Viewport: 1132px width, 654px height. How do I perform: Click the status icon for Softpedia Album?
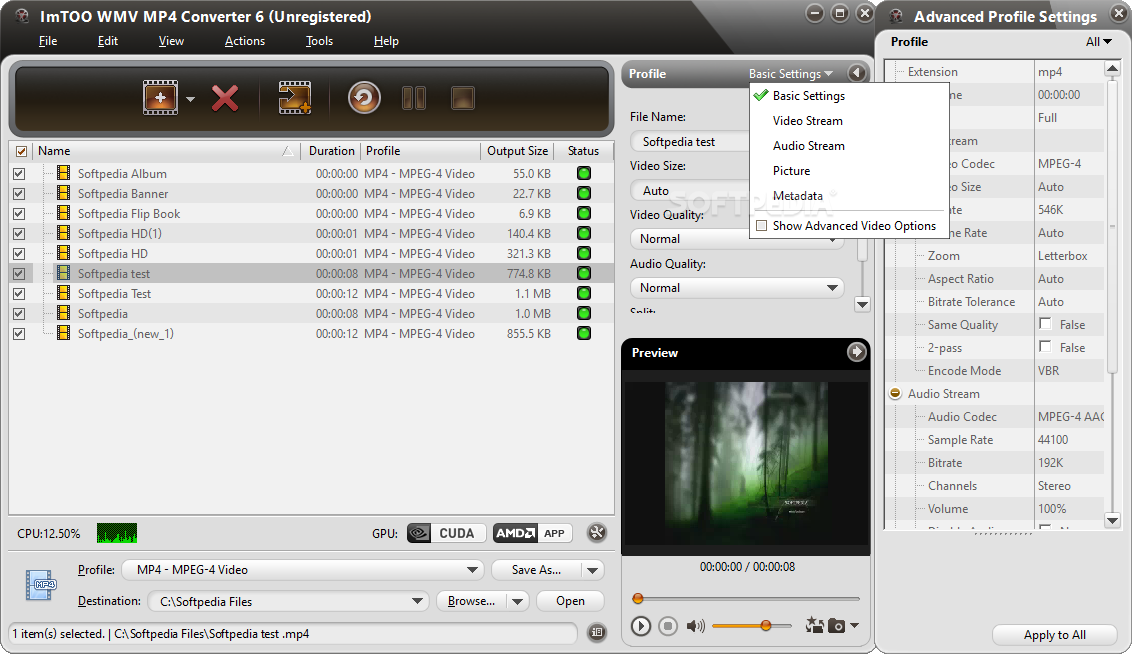[x=583, y=173]
